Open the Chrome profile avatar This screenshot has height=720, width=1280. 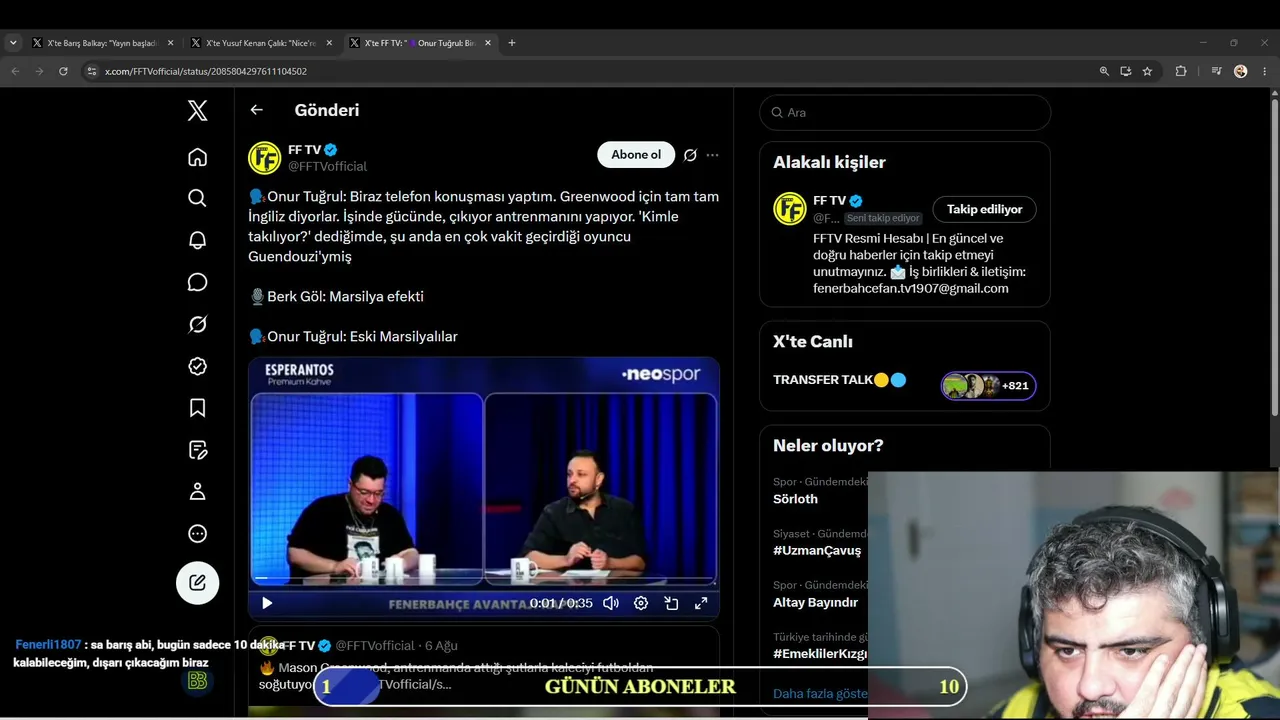[1241, 71]
